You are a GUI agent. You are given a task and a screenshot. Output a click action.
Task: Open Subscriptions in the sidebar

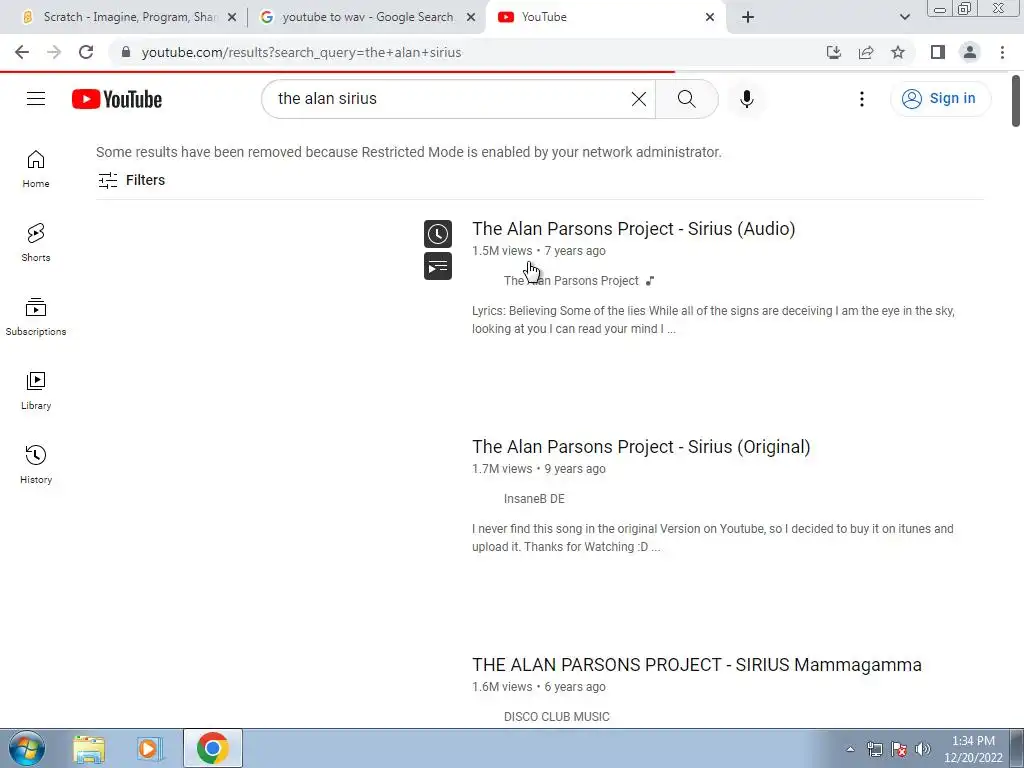(36, 317)
